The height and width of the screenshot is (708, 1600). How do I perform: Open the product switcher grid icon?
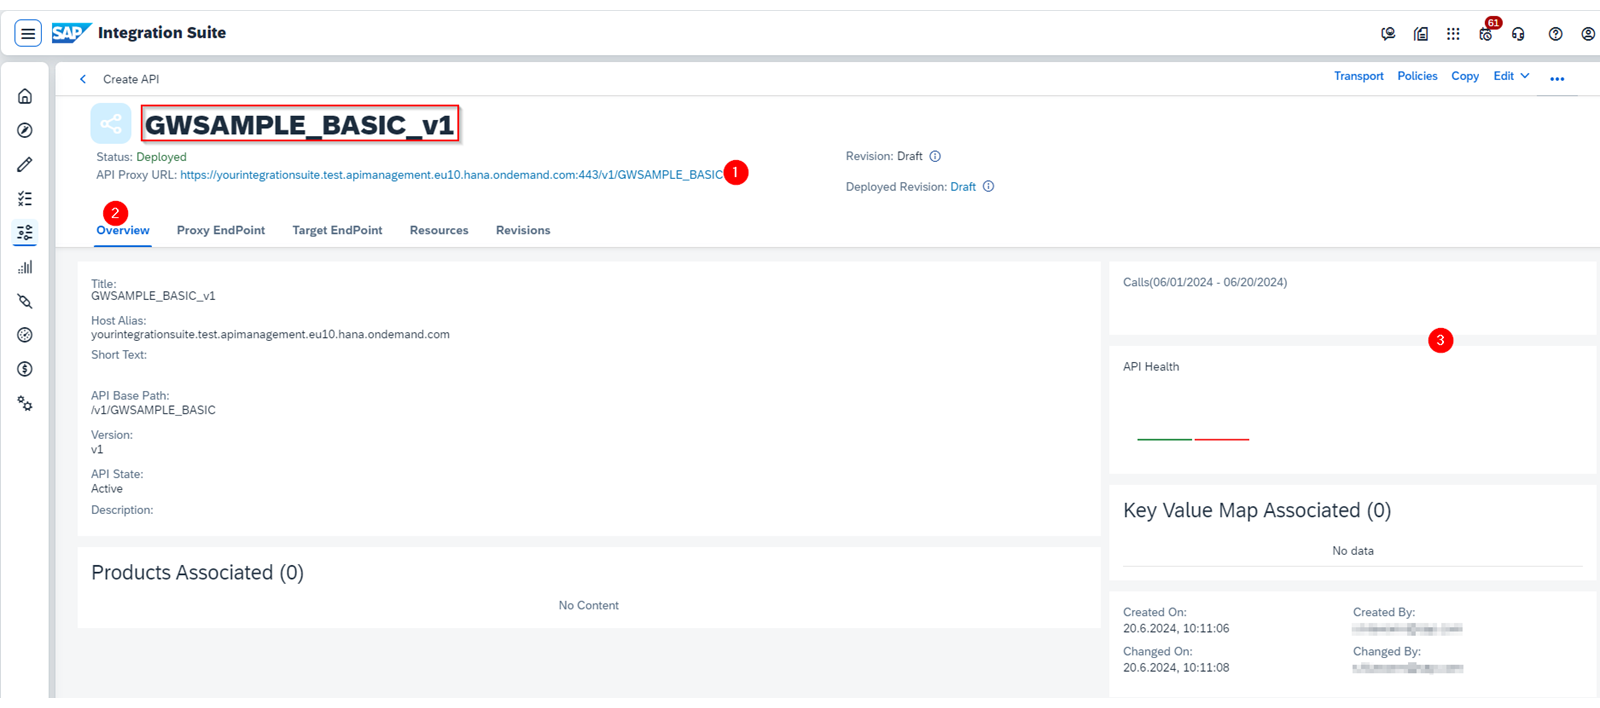(x=1453, y=34)
